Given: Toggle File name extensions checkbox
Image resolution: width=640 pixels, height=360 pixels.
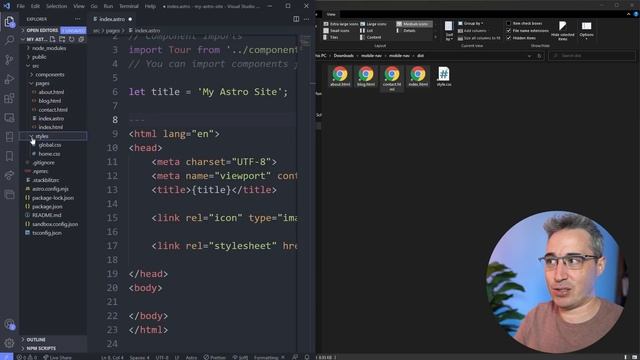Looking at the screenshot, I should tap(509, 31).
